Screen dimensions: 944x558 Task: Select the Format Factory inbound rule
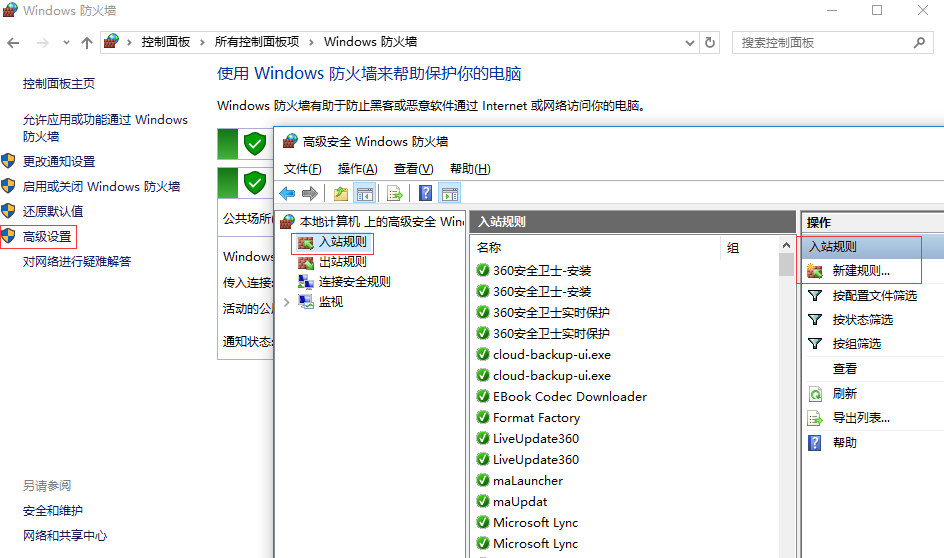click(536, 418)
